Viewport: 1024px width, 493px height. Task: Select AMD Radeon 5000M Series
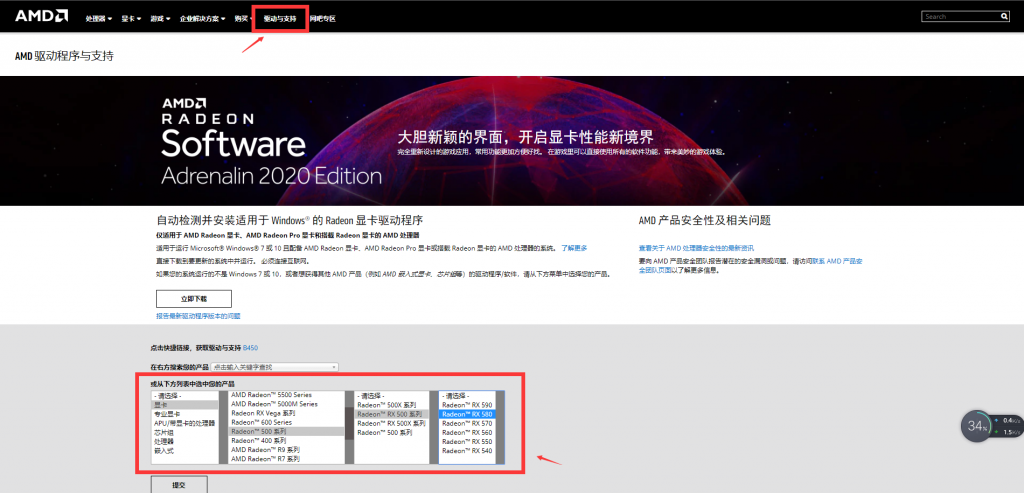point(287,404)
